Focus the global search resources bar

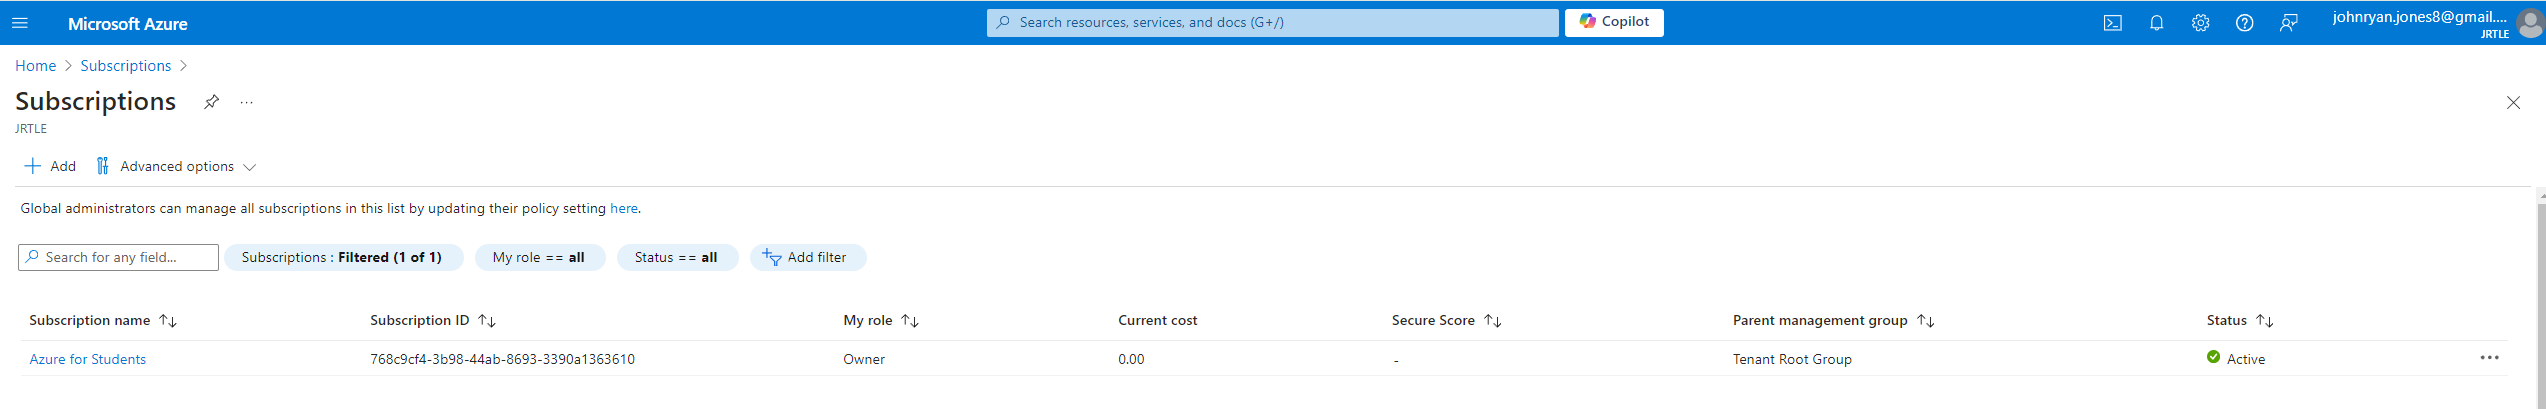[x=1272, y=22]
